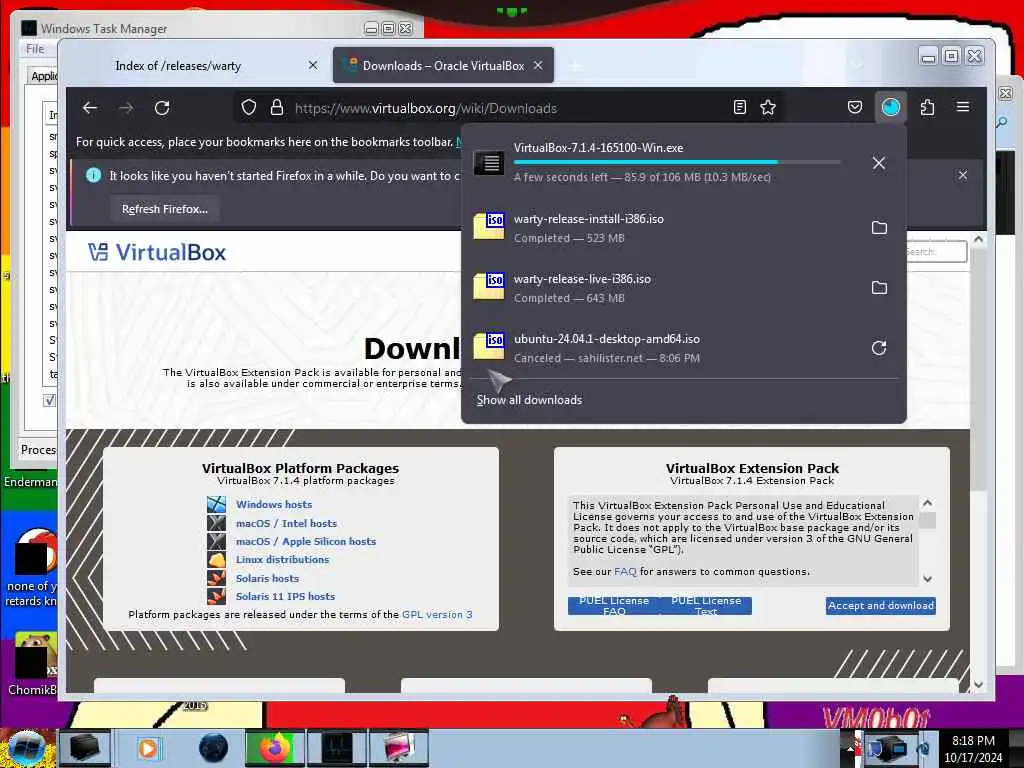Click Linux distributions penguin icon
The width and height of the screenshot is (1024, 768).
click(216, 560)
